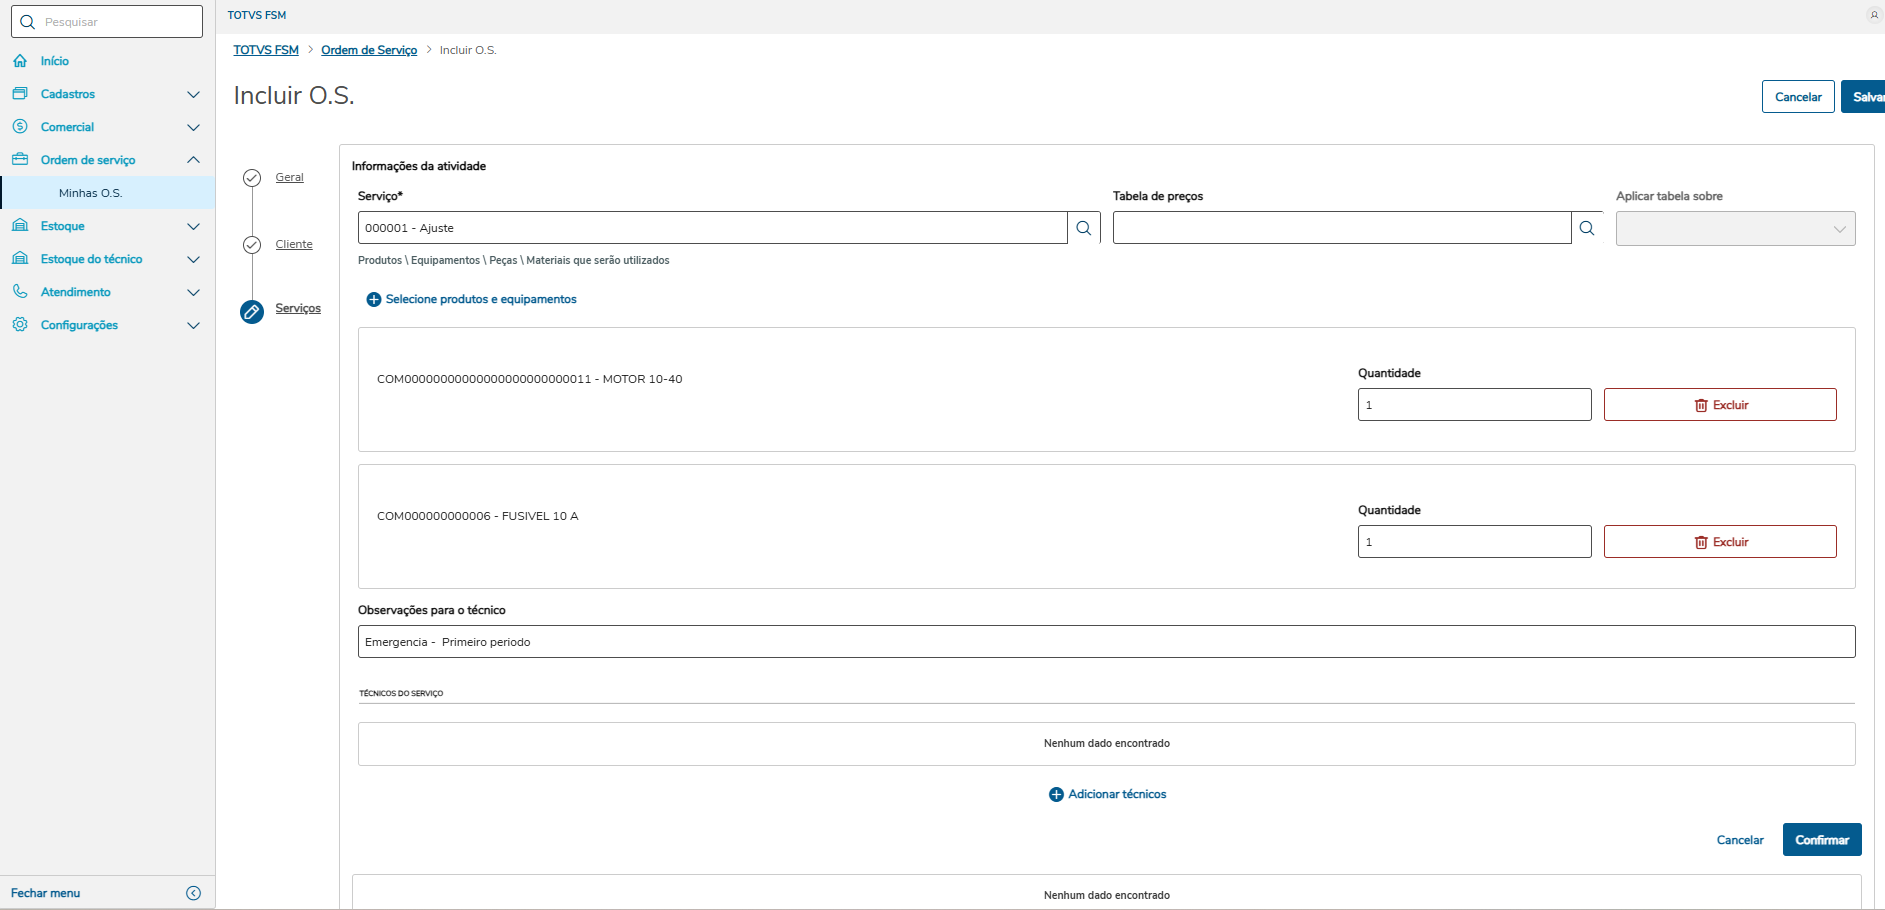Viewport: 1885px width, 910px height.
Task: Expand the Estoque do técnico section
Action: (193, 259)
